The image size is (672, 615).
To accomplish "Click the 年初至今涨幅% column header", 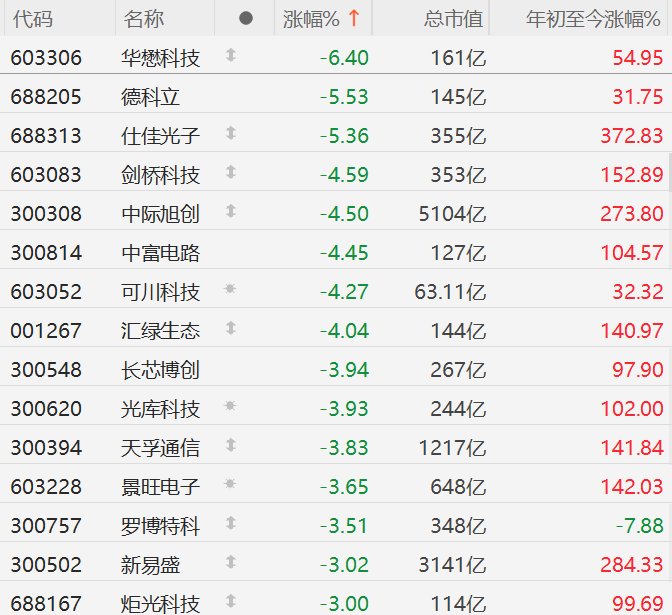I will pos(593,19).
